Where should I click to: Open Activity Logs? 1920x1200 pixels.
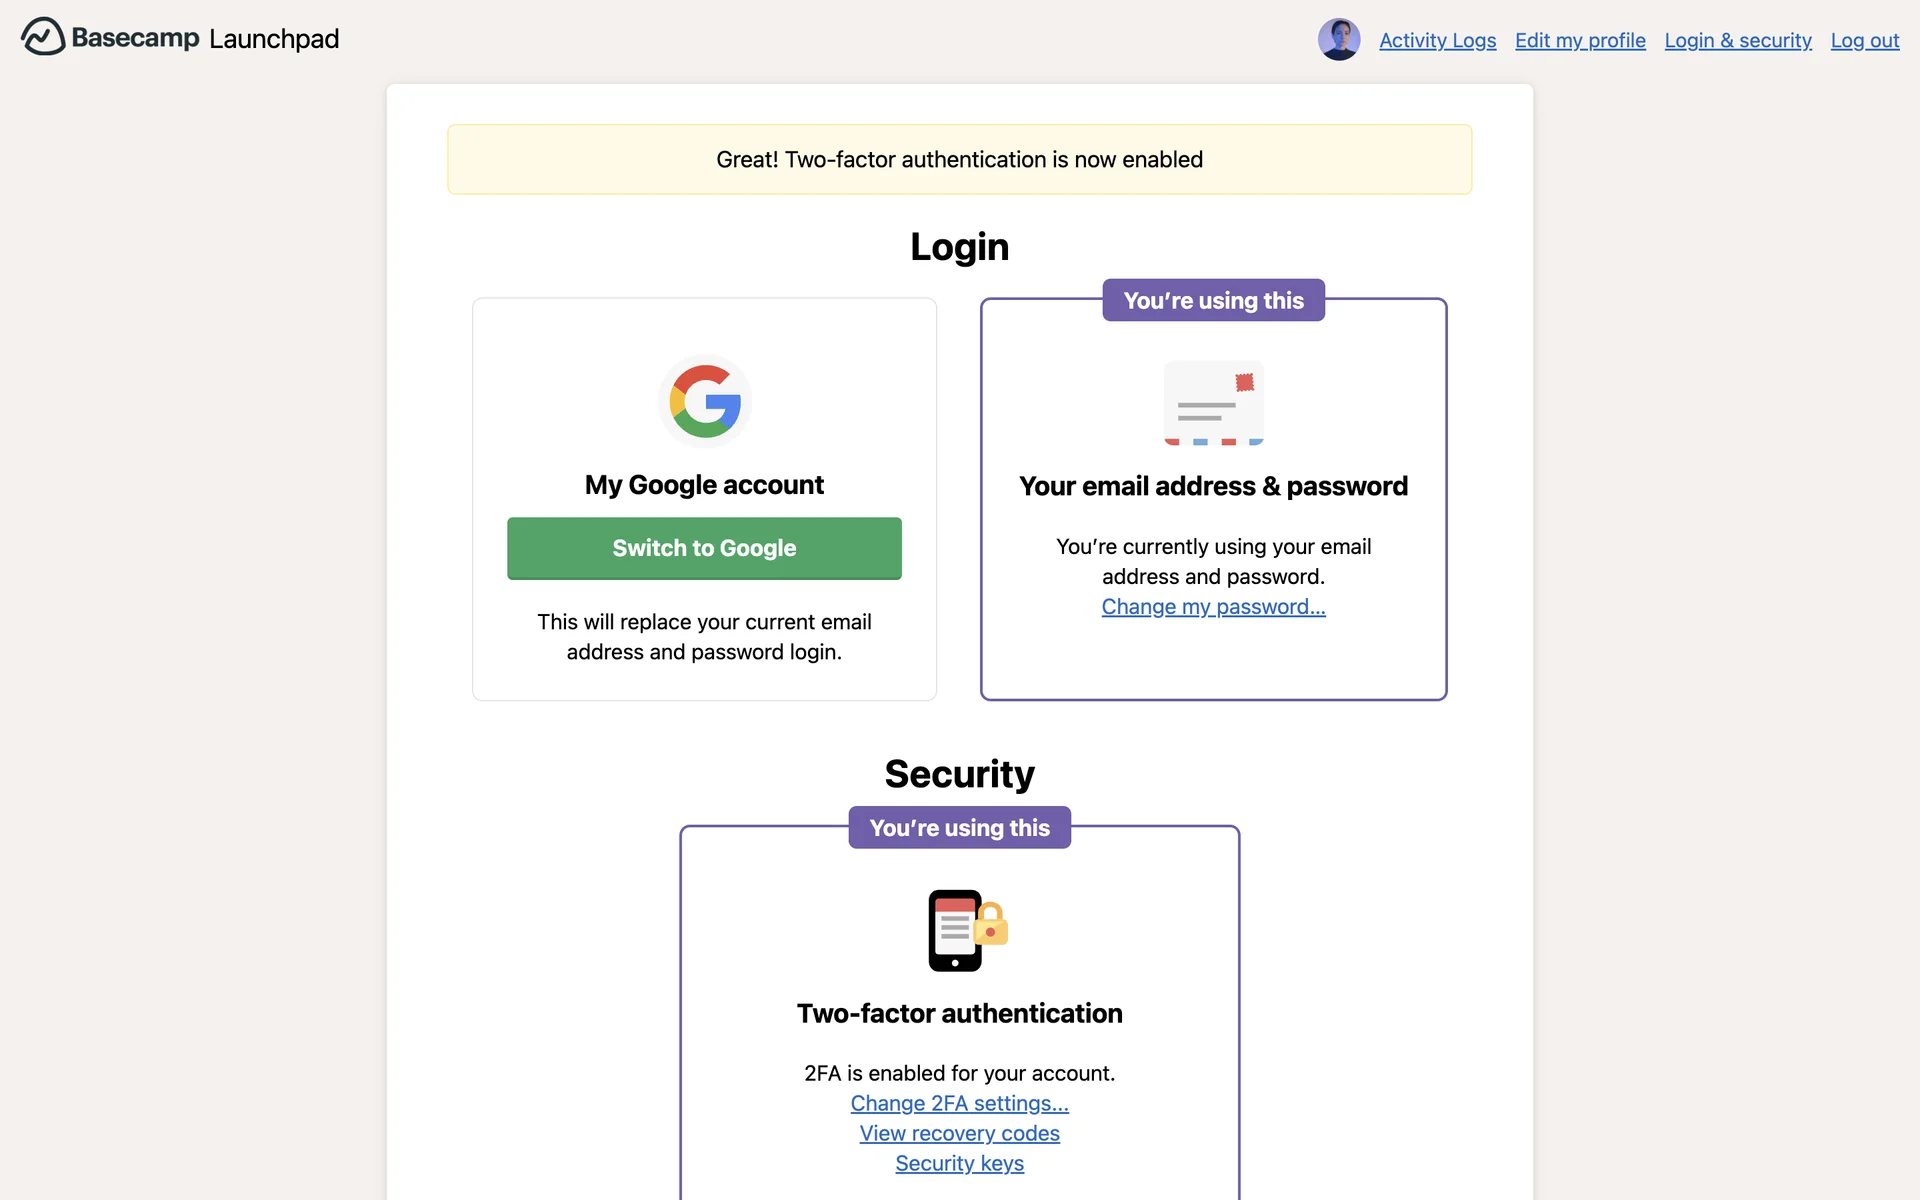[1437, 40]
